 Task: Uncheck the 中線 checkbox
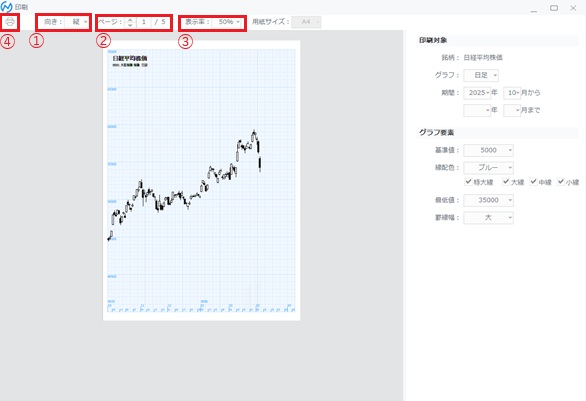[x=533, y=182]
